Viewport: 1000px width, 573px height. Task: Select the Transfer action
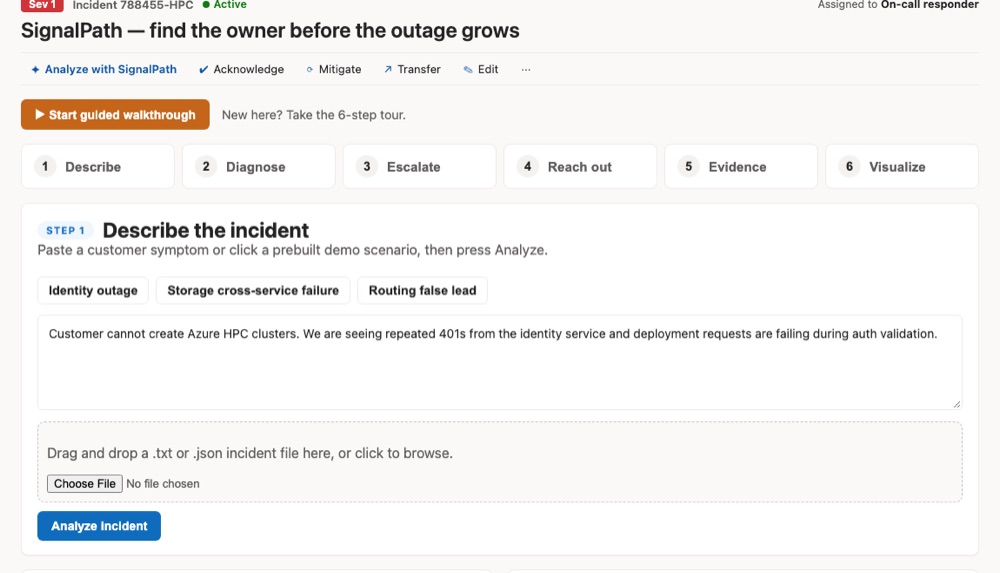tap(412, 70)
